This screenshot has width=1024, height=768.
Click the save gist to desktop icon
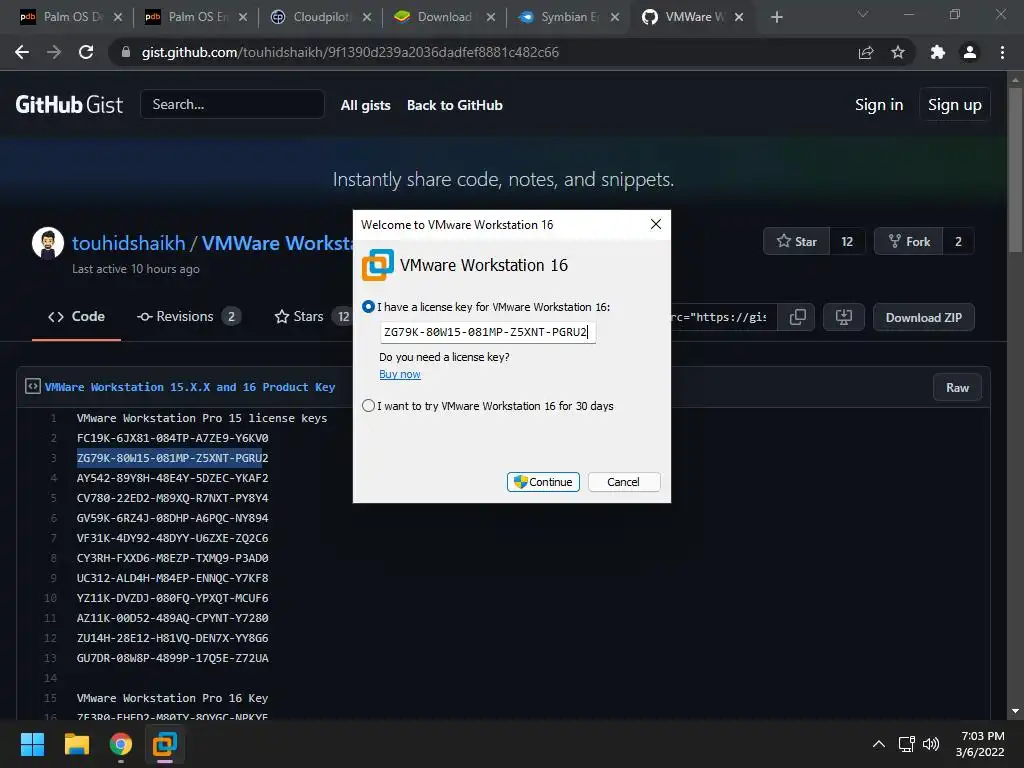(x=844, y=317)
